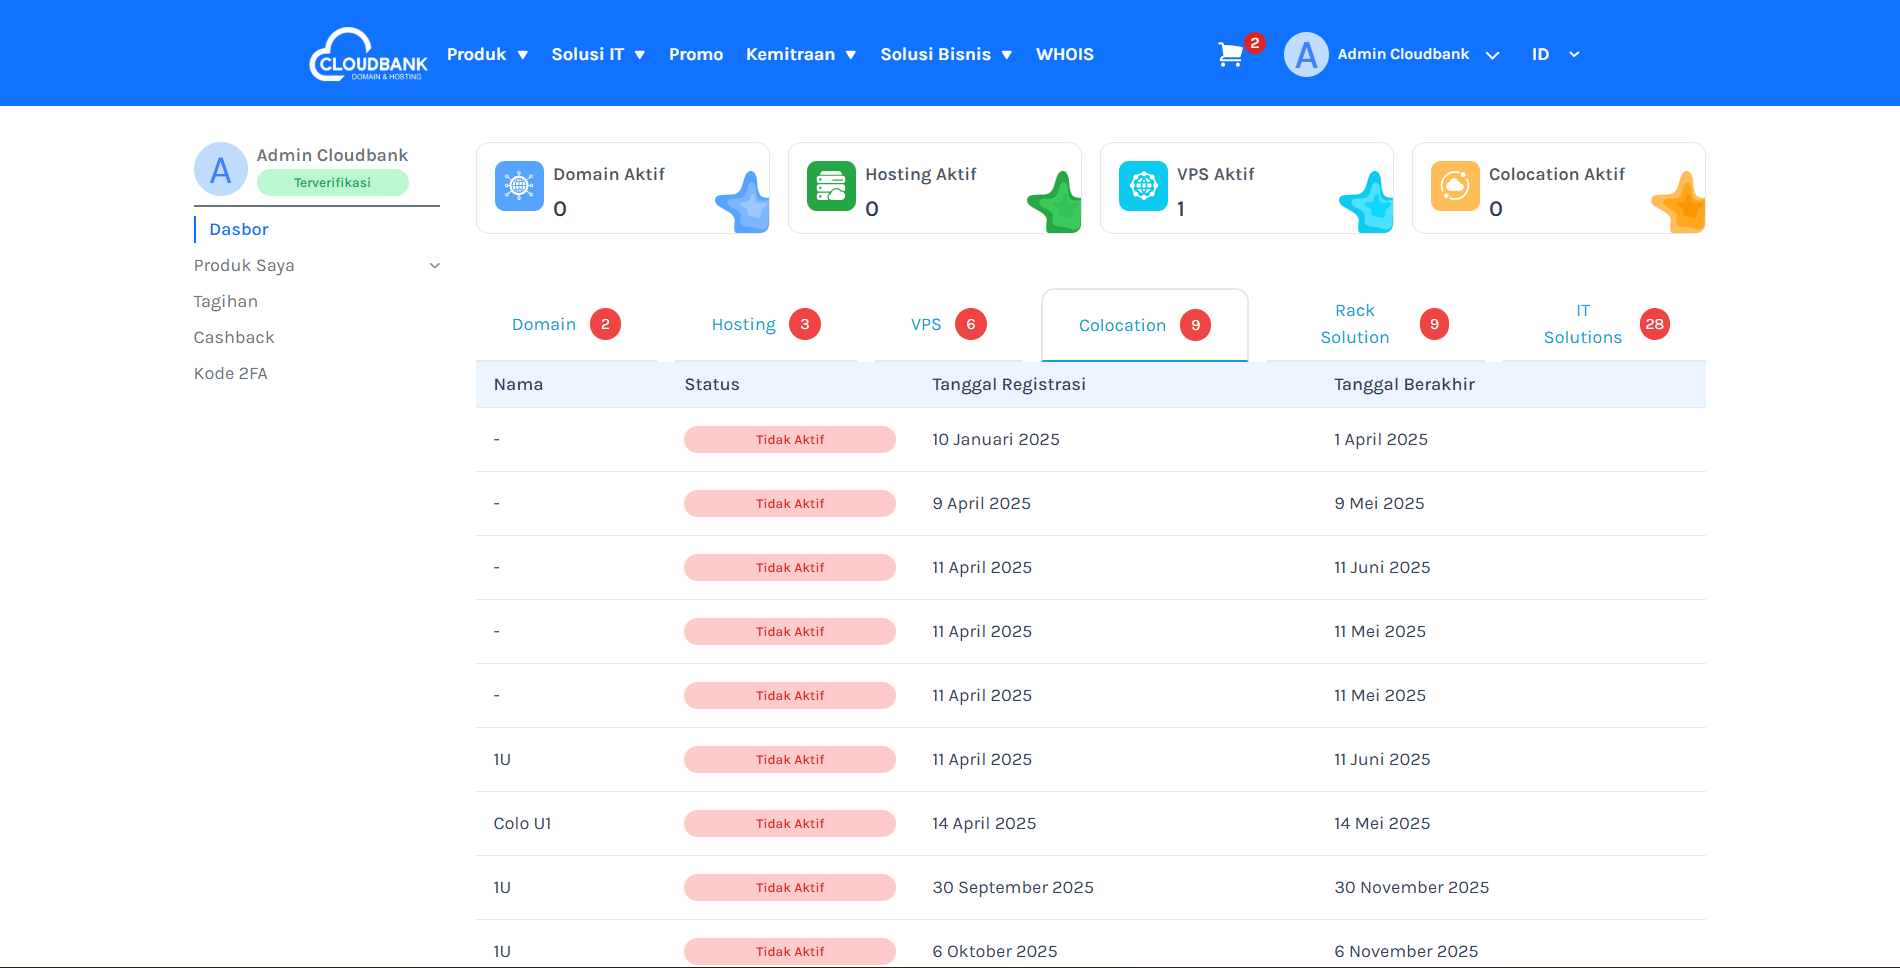
Task: Click the Colocation Aktif cloud icon
Action: (x=1455, y=186)
